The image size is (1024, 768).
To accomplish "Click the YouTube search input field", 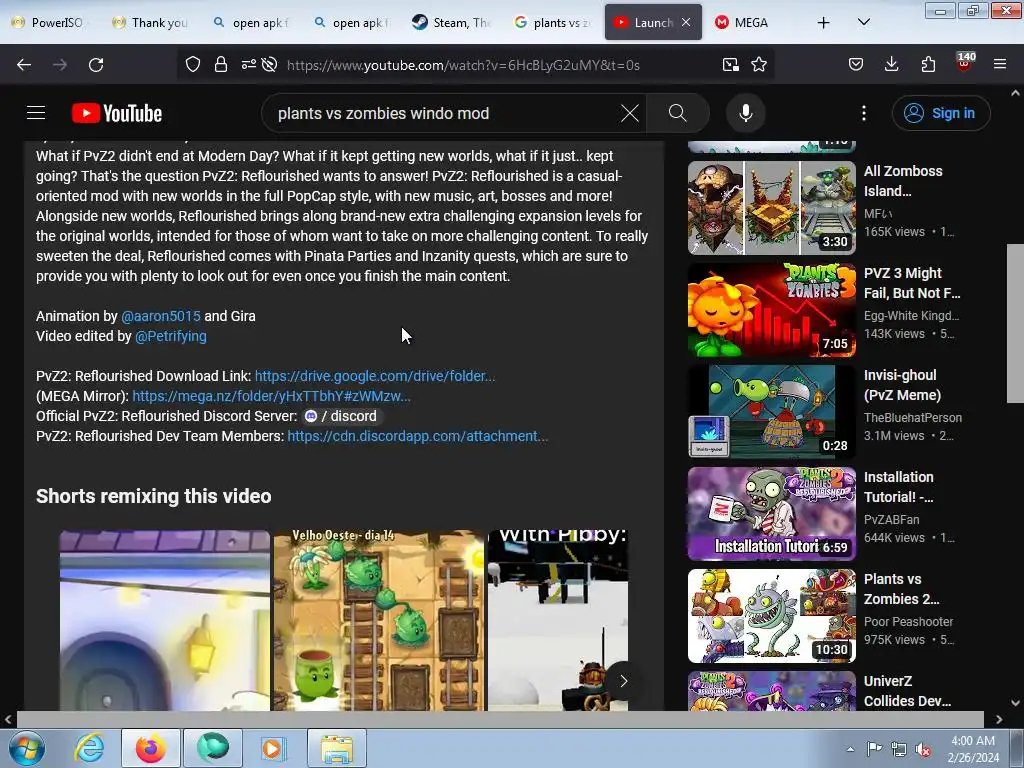I will pyautogui.click(x=444, y=113).
